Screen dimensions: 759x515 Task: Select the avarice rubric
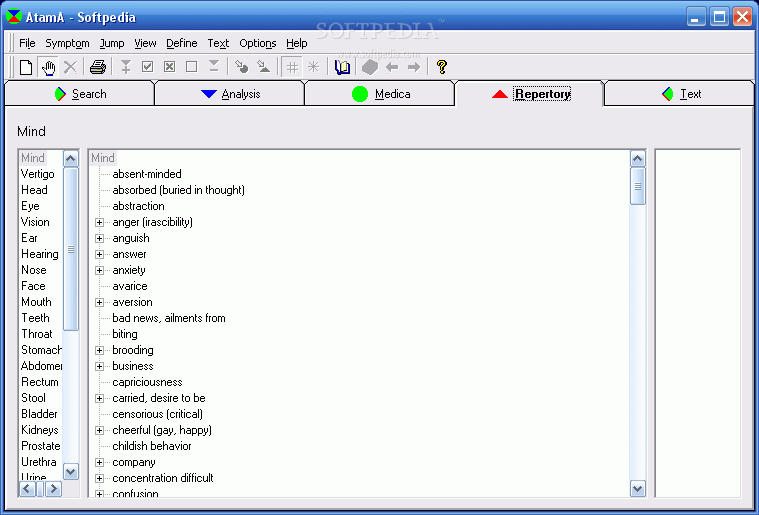coord(130,286)
